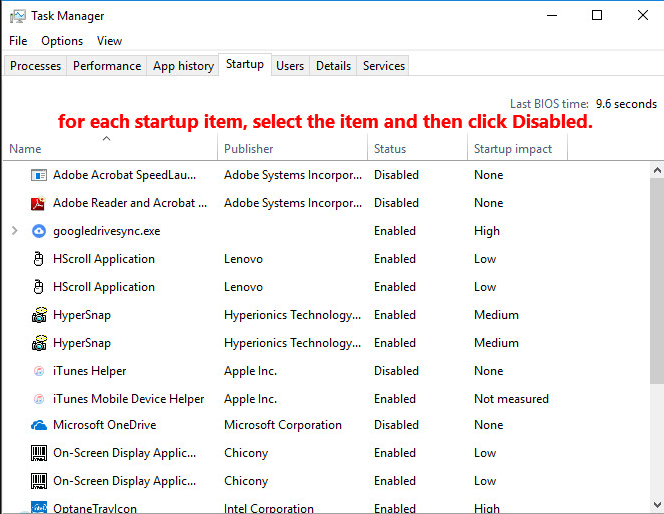This screenshot has height=514, width=664.
Task: Select the Adobe Acrobat SpeedLau... row name
Action: (x=124, y=175)
